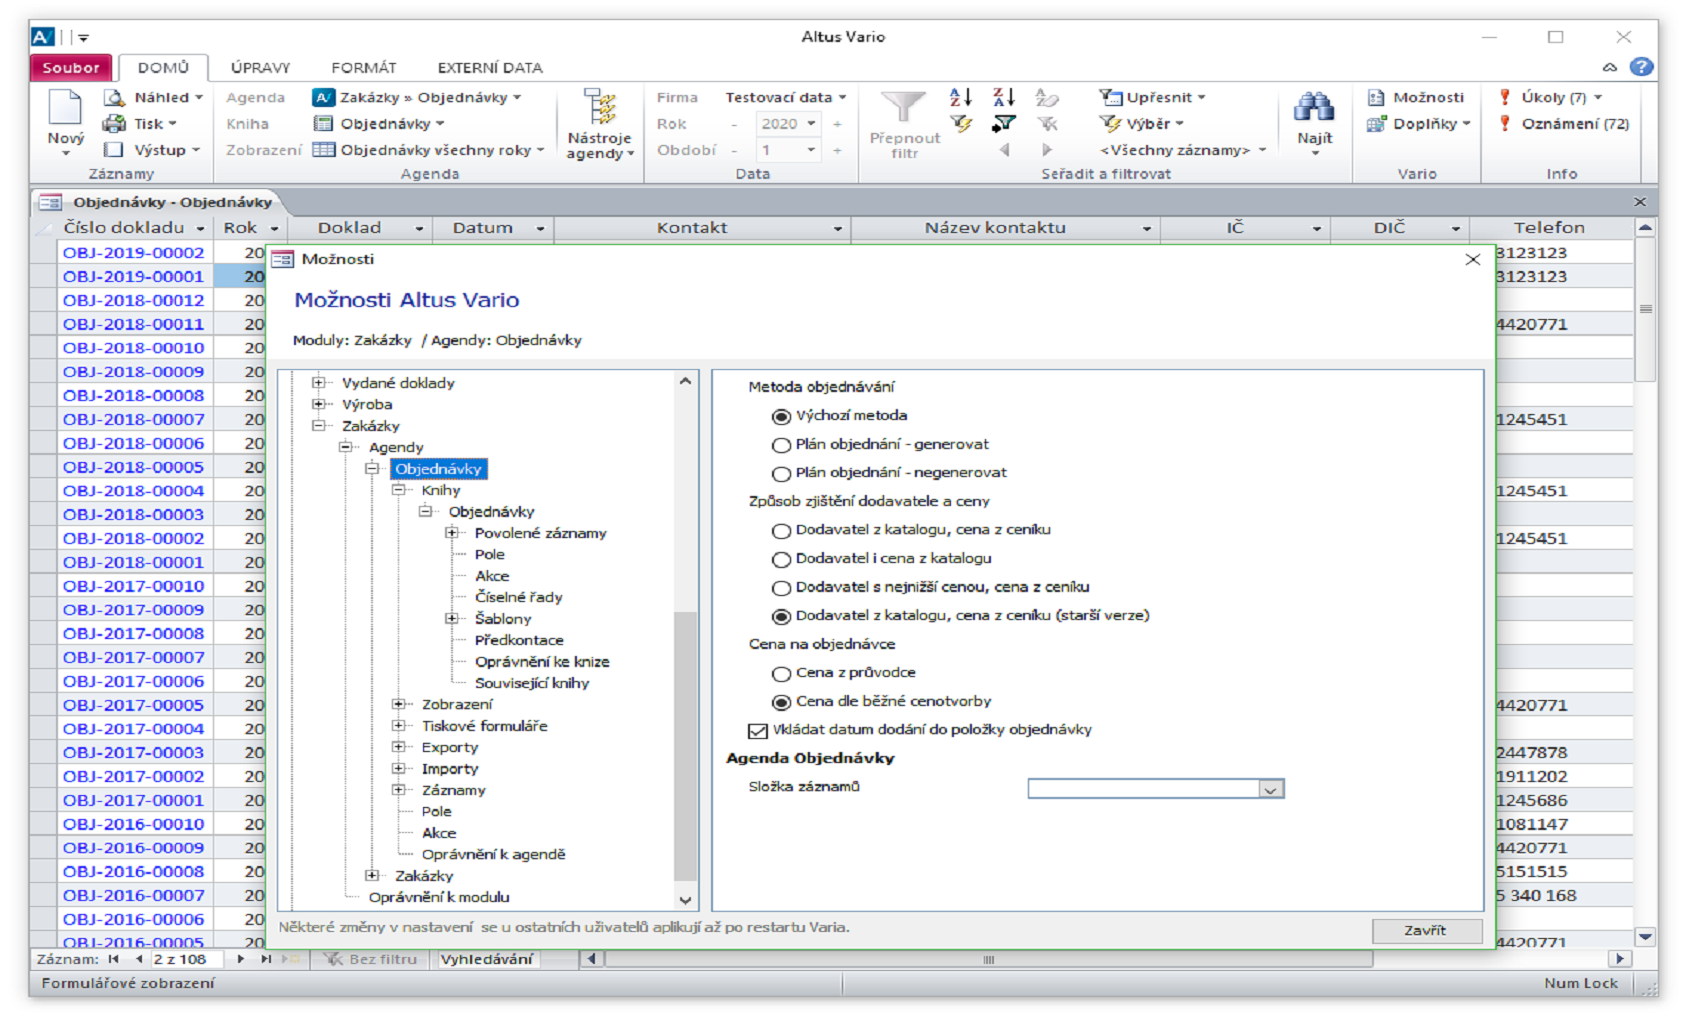1689x1020 pixels.
Task: Switch to the FORMÁT ribbon tab
Action: point(364,67)
